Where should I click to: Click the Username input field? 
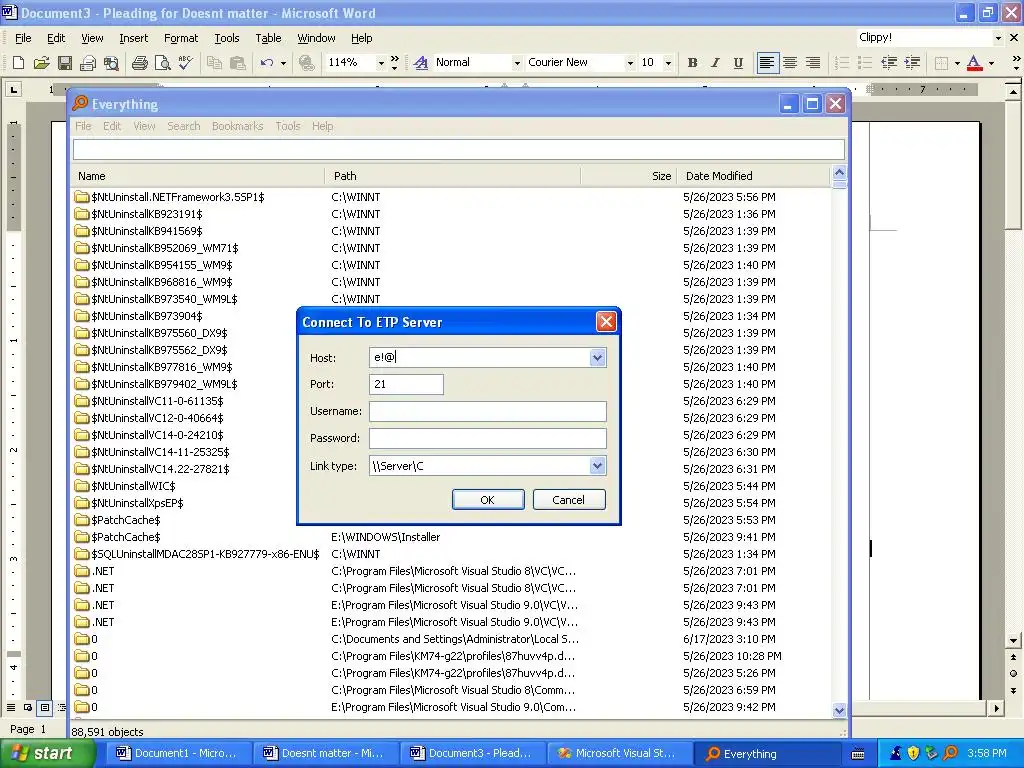coord(488,411)
